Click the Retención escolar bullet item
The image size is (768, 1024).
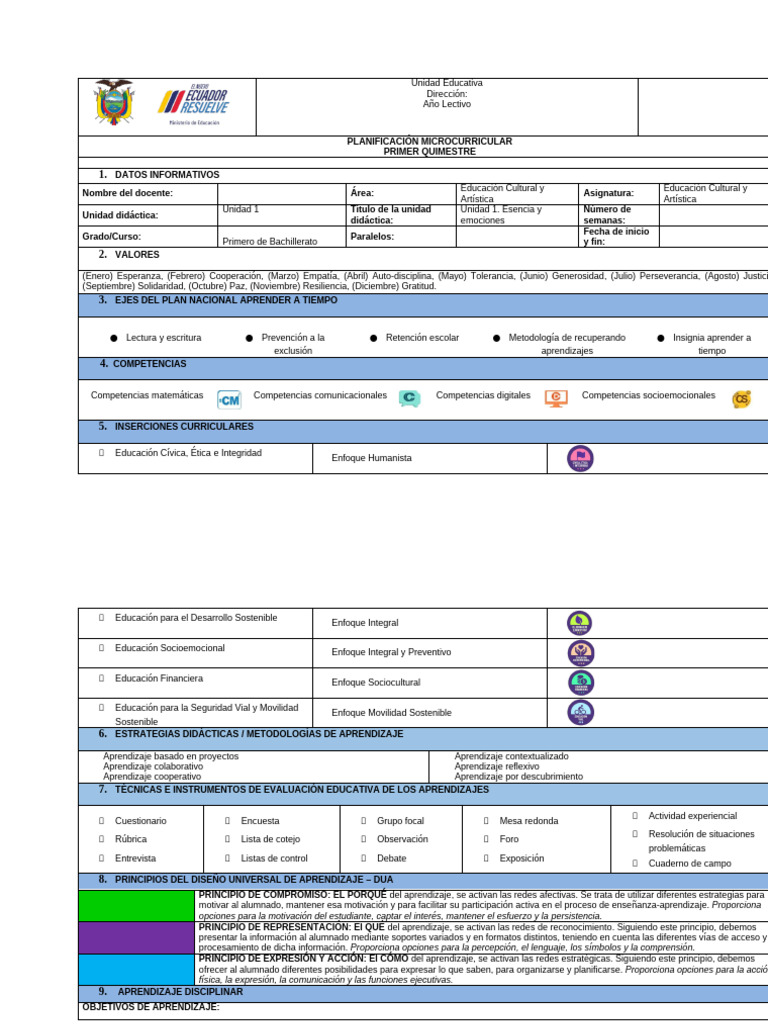point(415,338)
